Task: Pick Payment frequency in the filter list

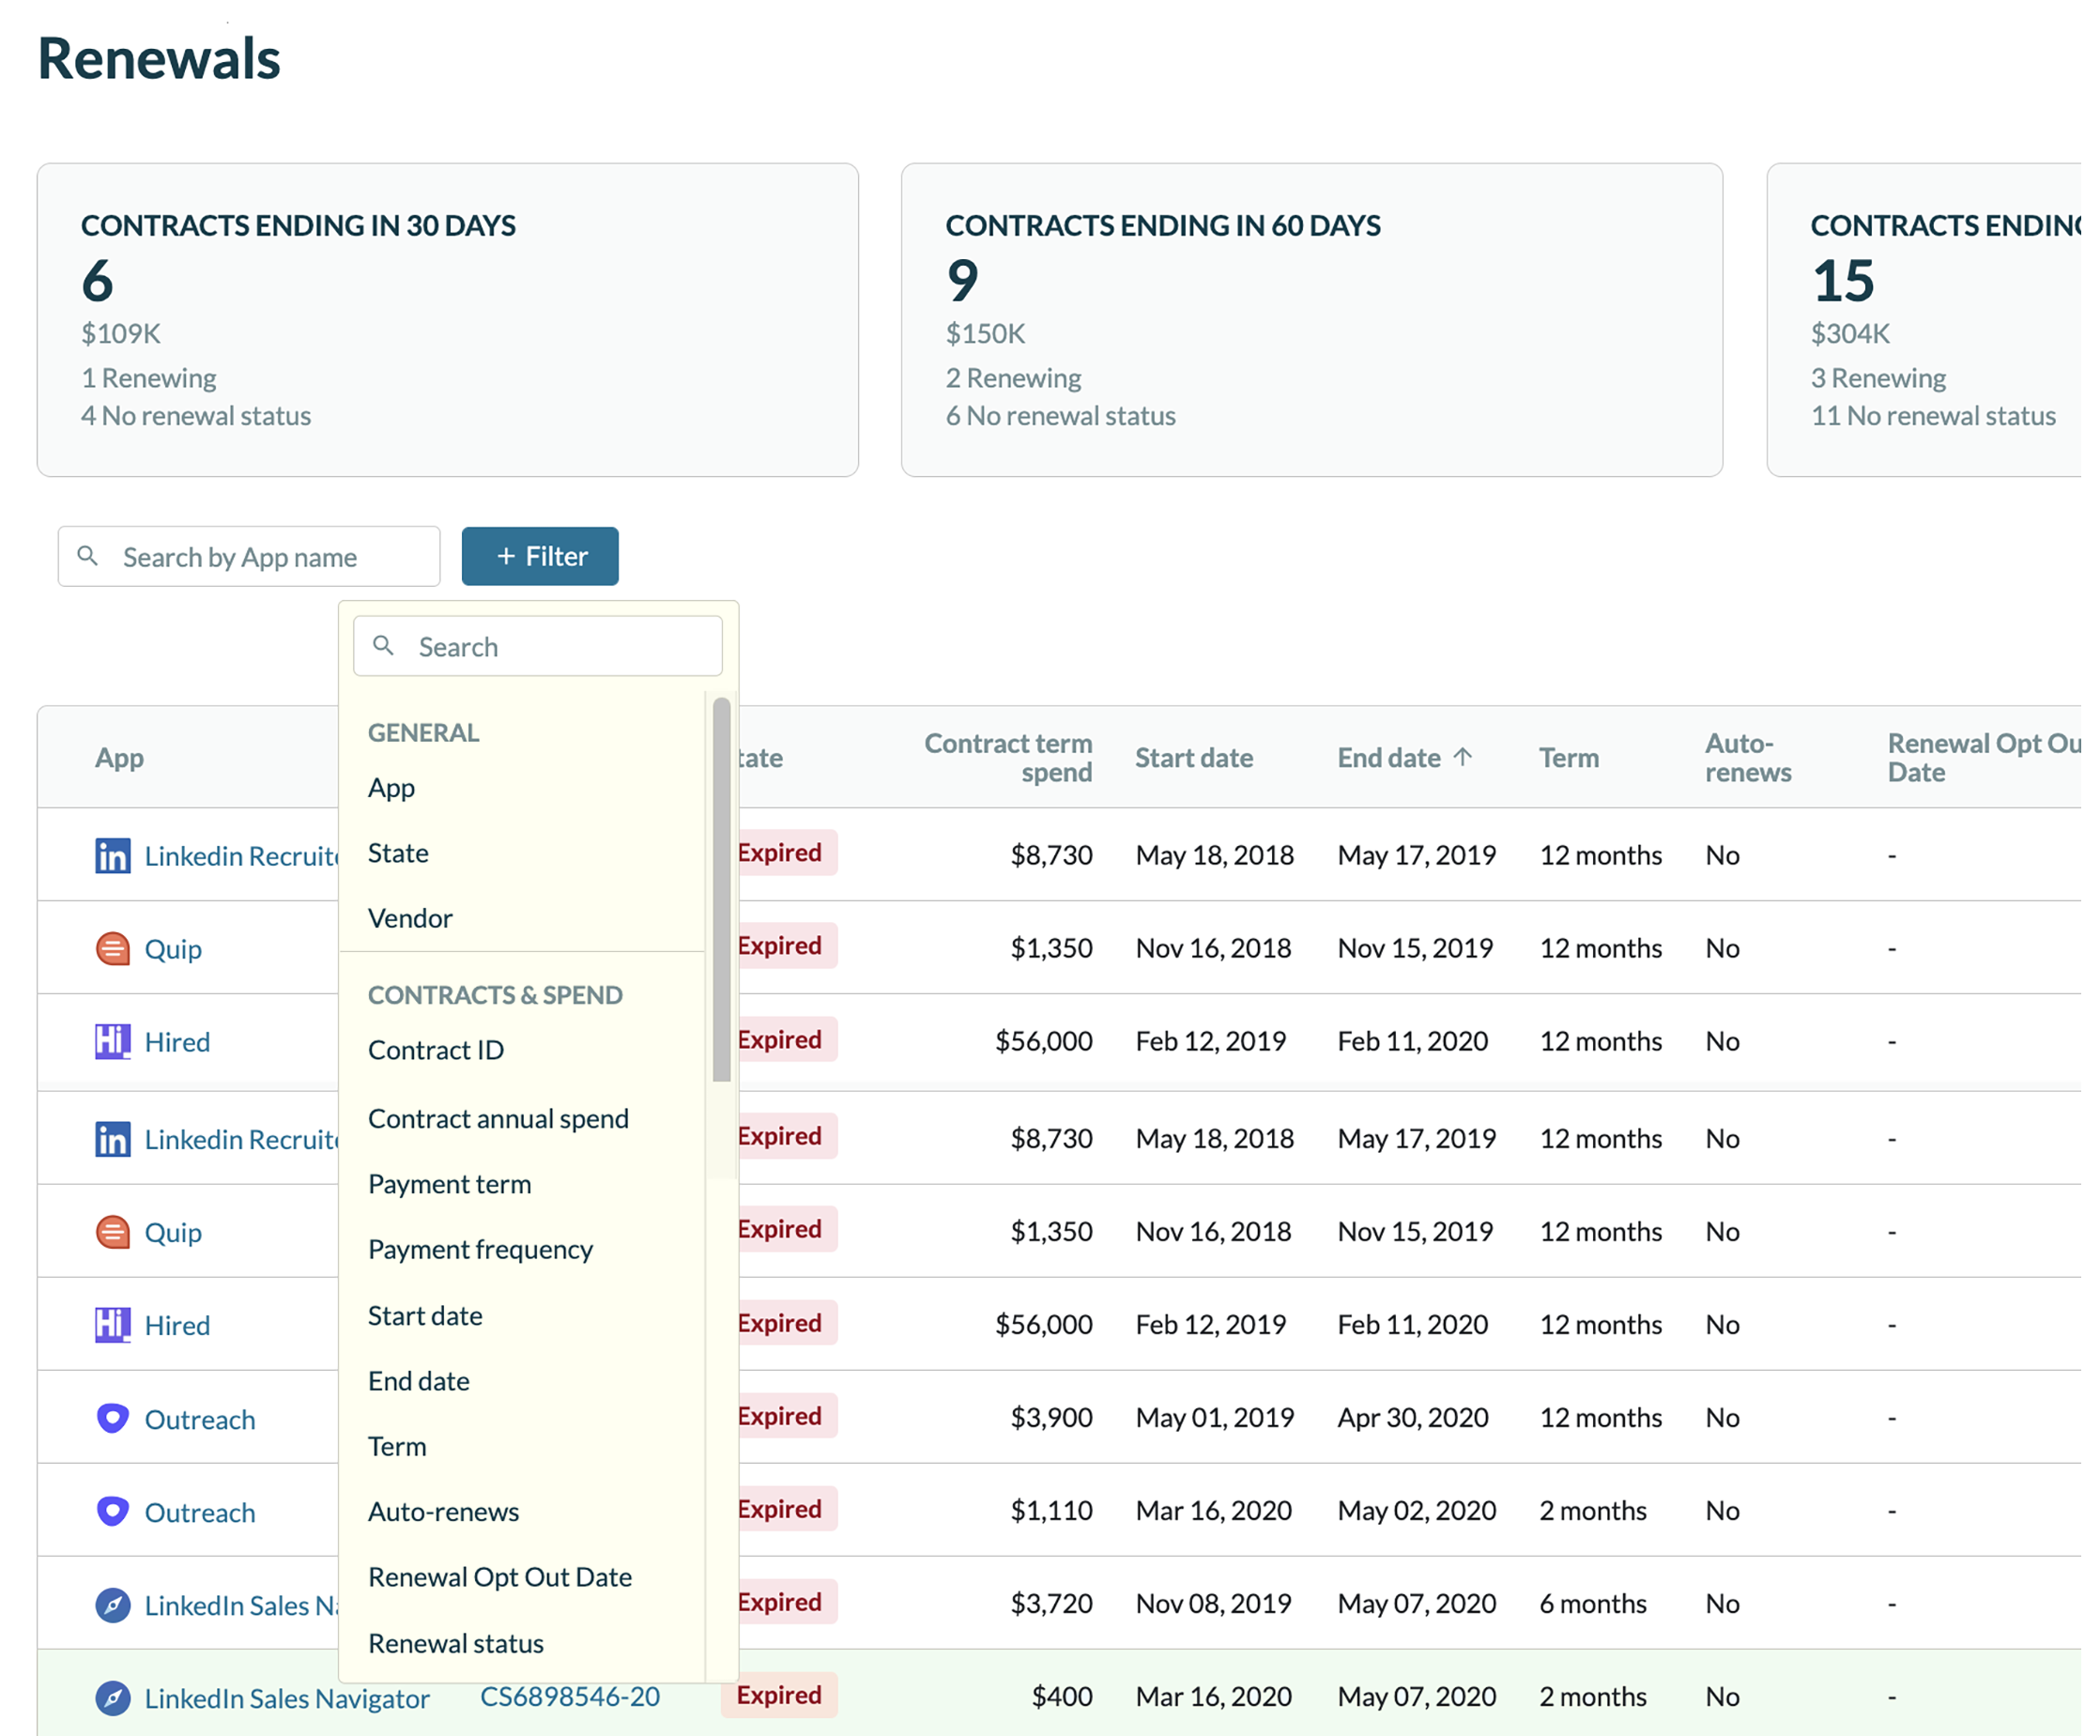Action: tap(480, 1249)
